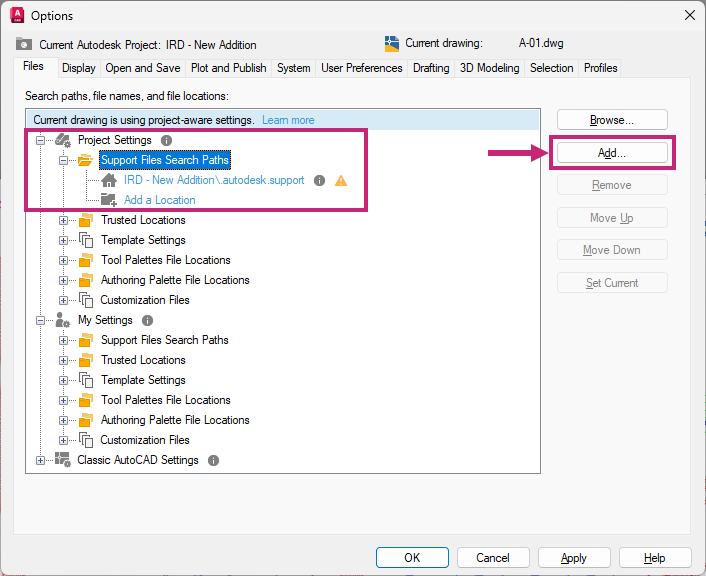Click the Current Autodesk Project folder icon
Screen dimensions: 706x576
click(24, 44)
